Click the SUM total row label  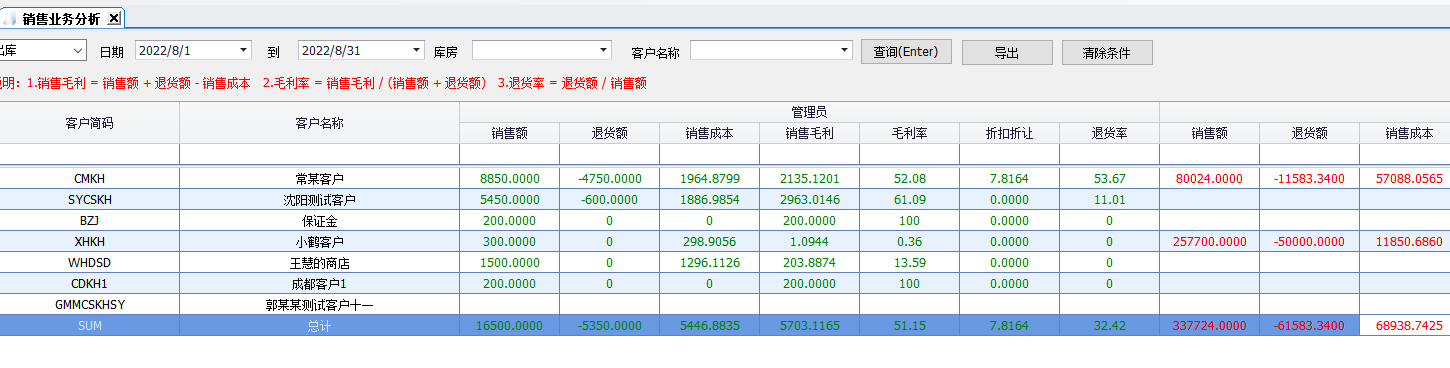(x=90, y=325)
